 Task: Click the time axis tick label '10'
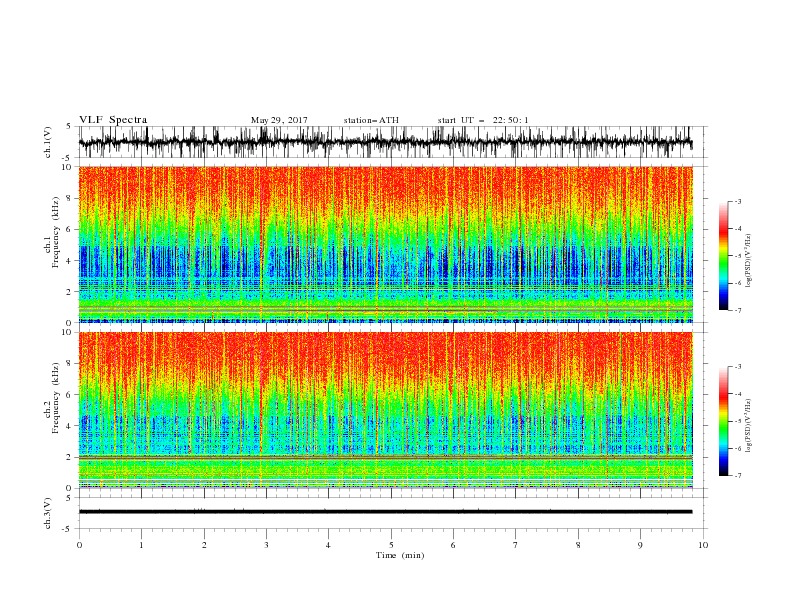tap(703, 545)
